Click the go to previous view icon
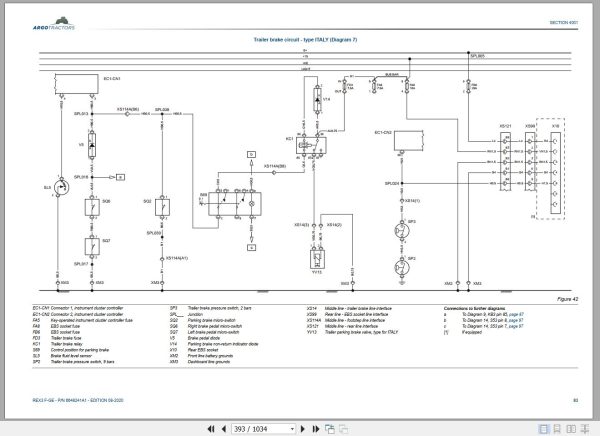The height and width of the screenshot is (436, 600). point(329,429)
